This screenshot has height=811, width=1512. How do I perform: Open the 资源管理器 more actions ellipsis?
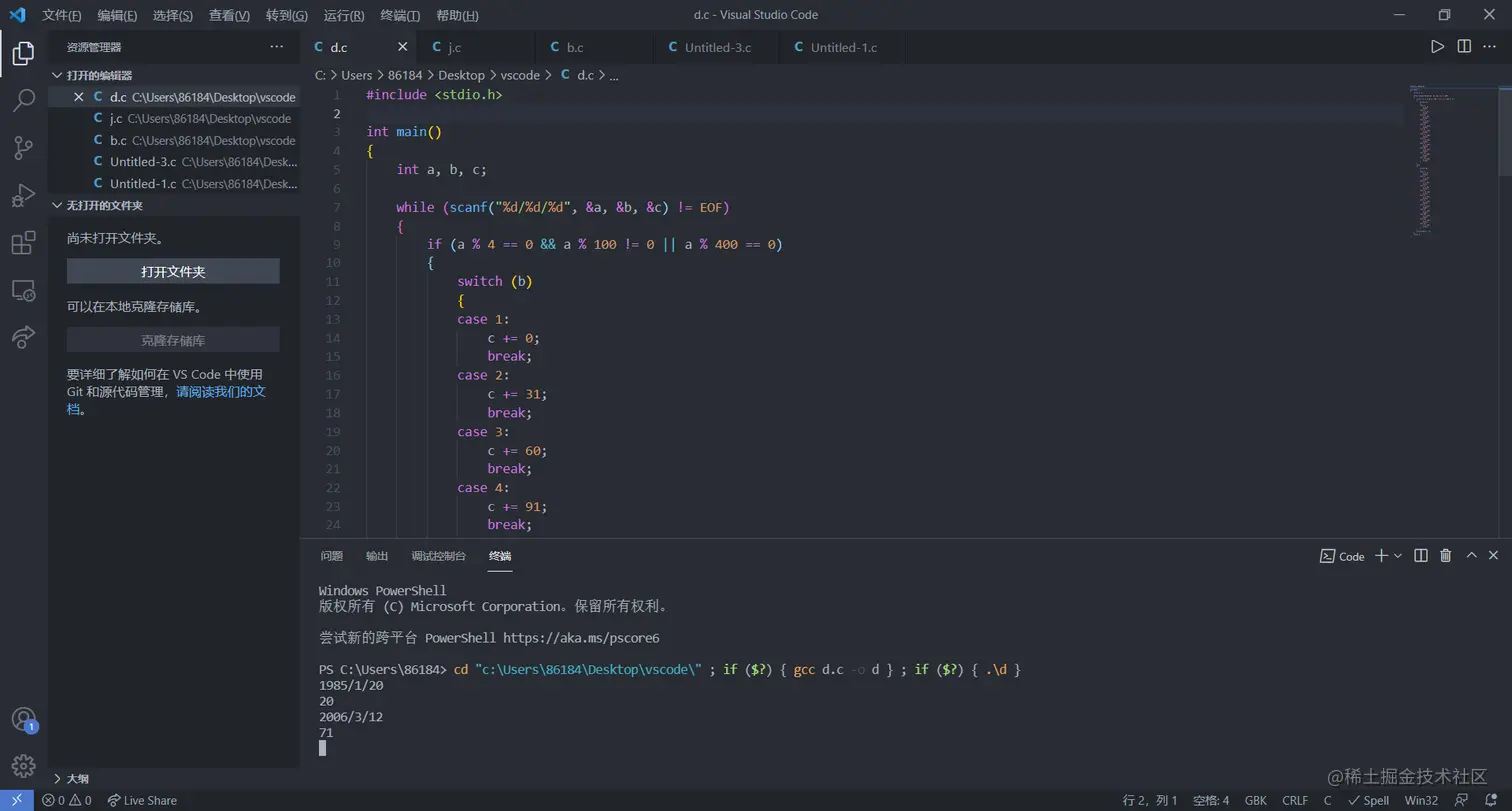277,47
